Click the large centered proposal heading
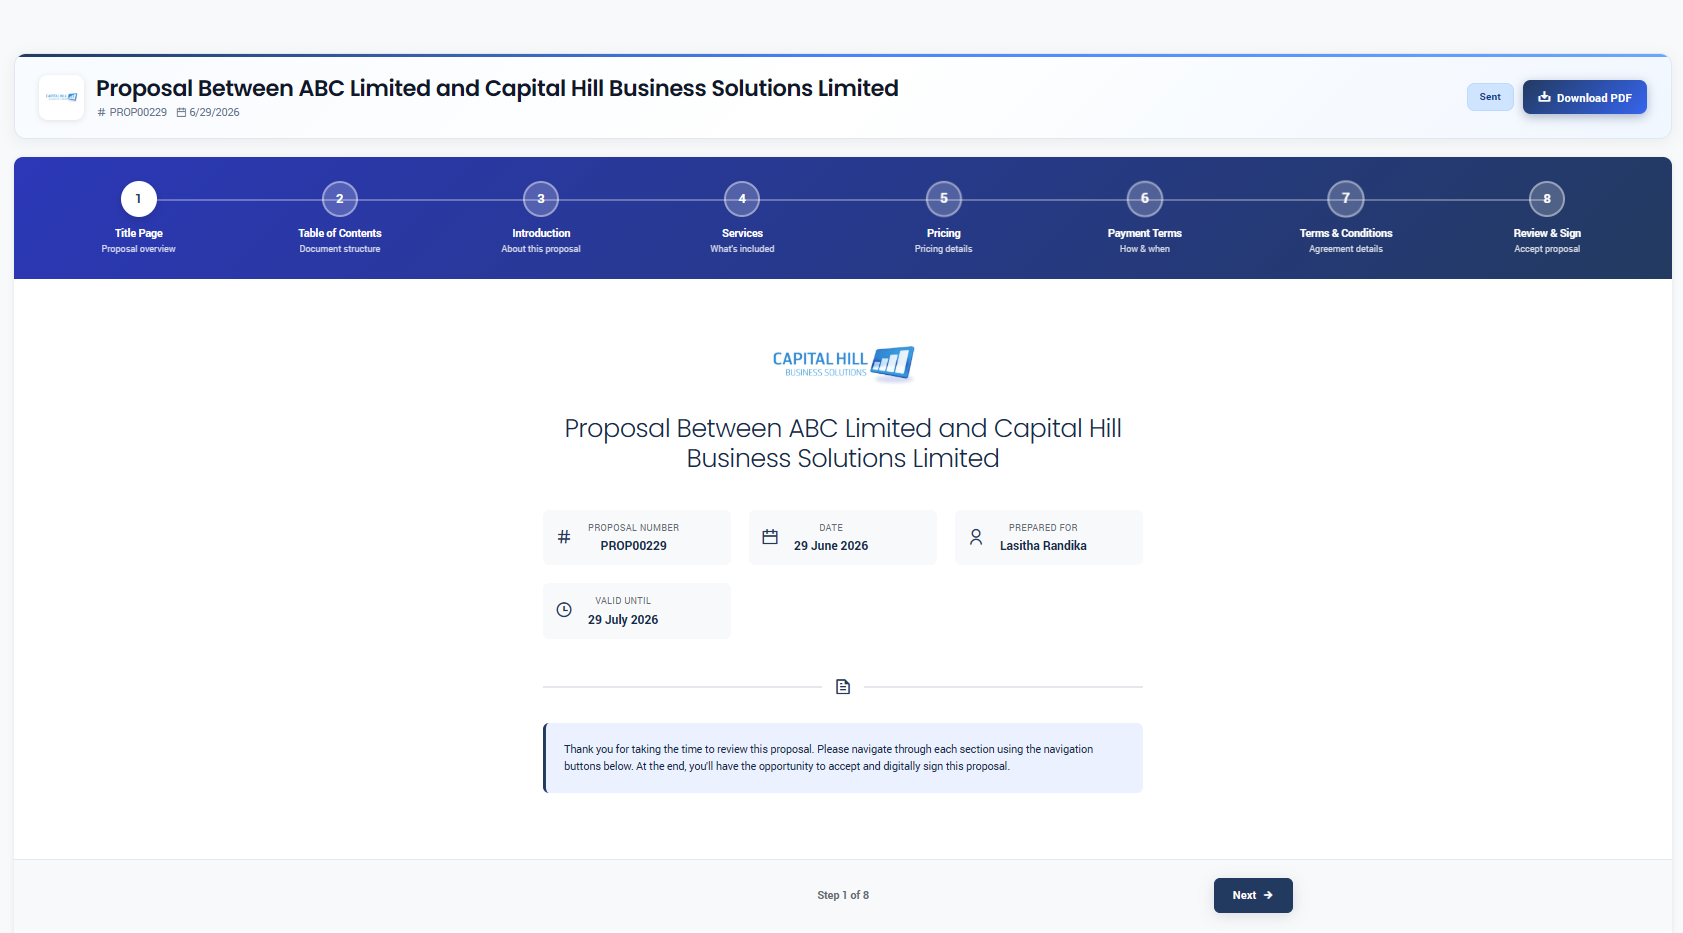 click(x=843, y=443)
